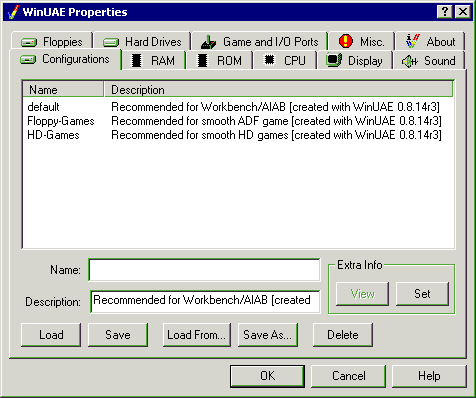Viewport: 476px width, 398px height.
Task: Switch to the Sound tab
Action: pos(429,61)
